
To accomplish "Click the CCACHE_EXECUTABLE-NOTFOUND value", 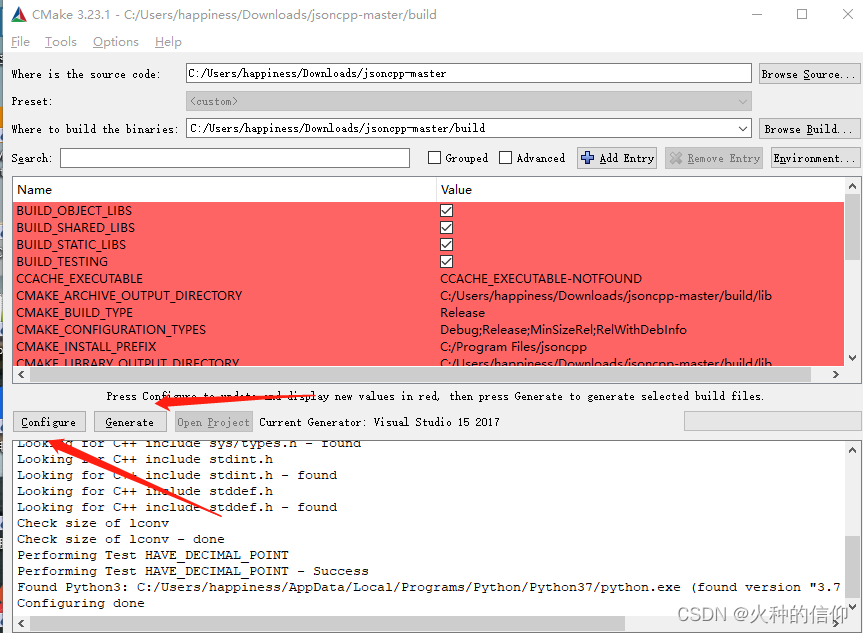I will tap(541, 279).
